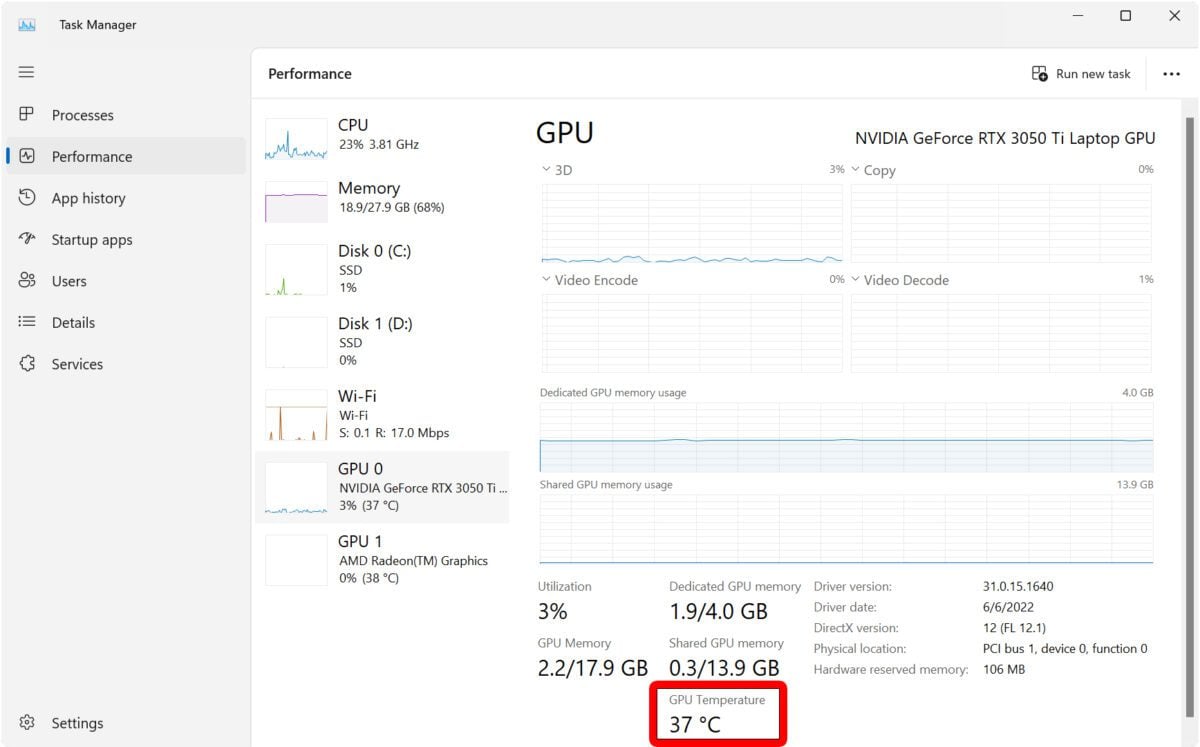Switch to the App history page
This screenshot has width=1200, height=747.
tap(126, 198)
